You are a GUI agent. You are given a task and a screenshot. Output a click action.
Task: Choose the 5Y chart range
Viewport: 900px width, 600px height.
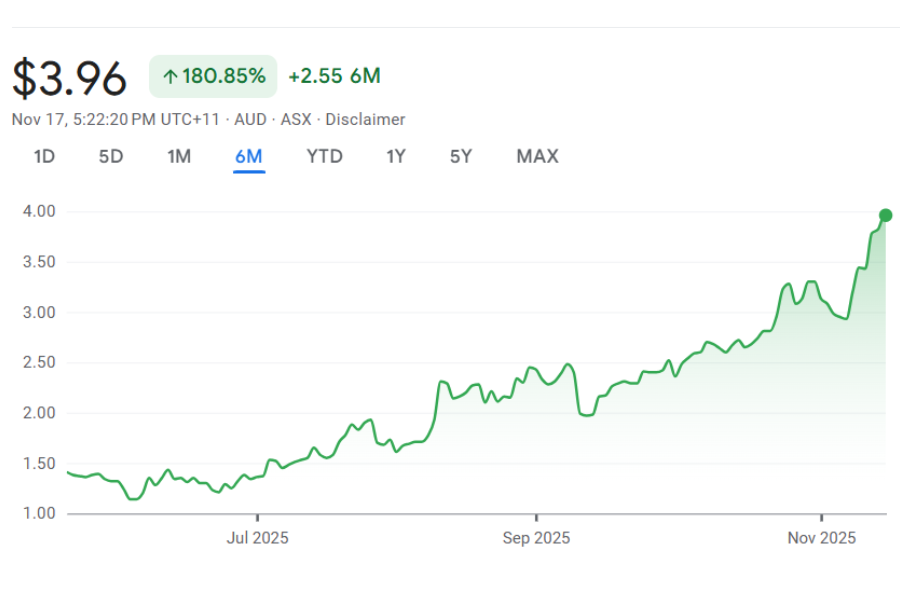coord(460,156)
